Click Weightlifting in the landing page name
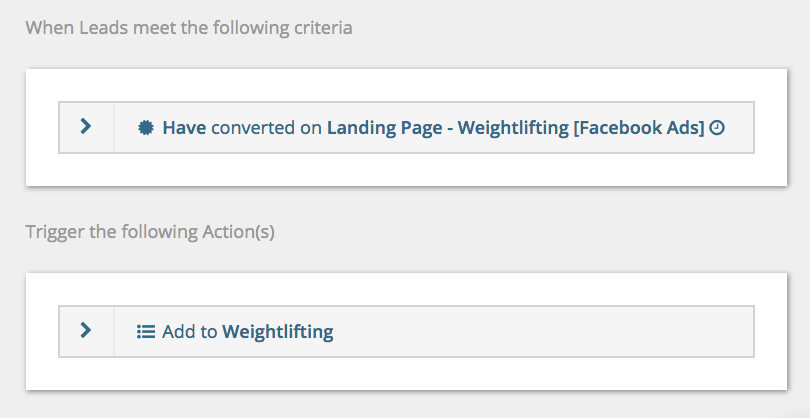Screen dimensions: 810x418 point(513,128)
